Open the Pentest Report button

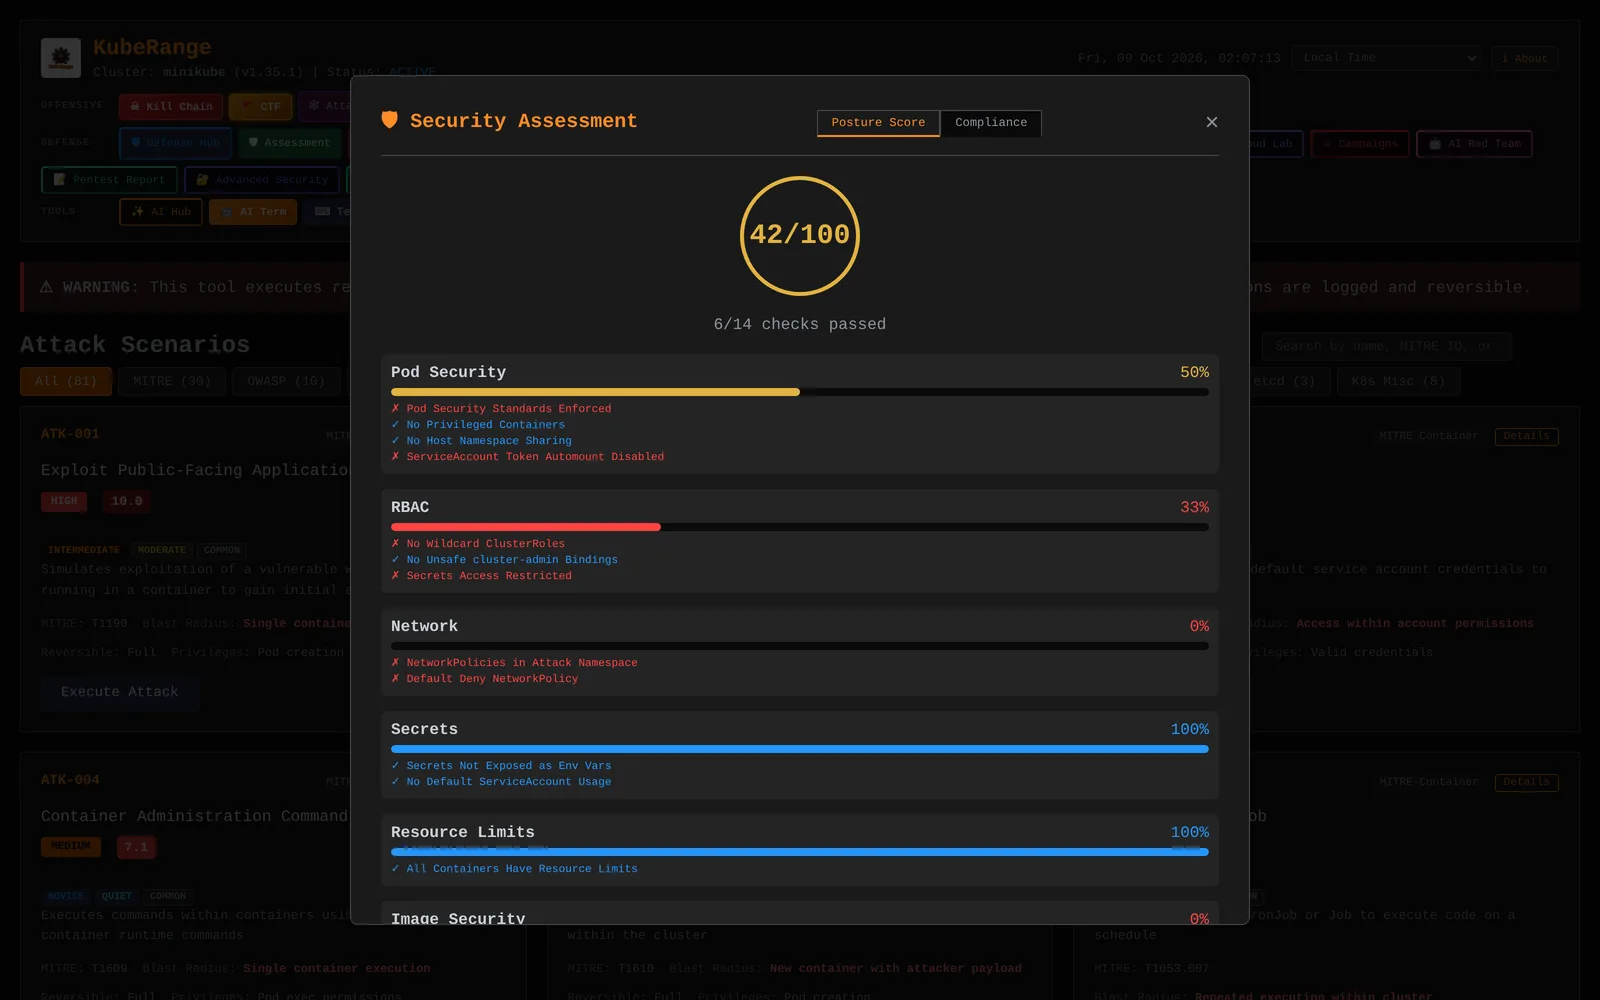click(x=109, y=180)
